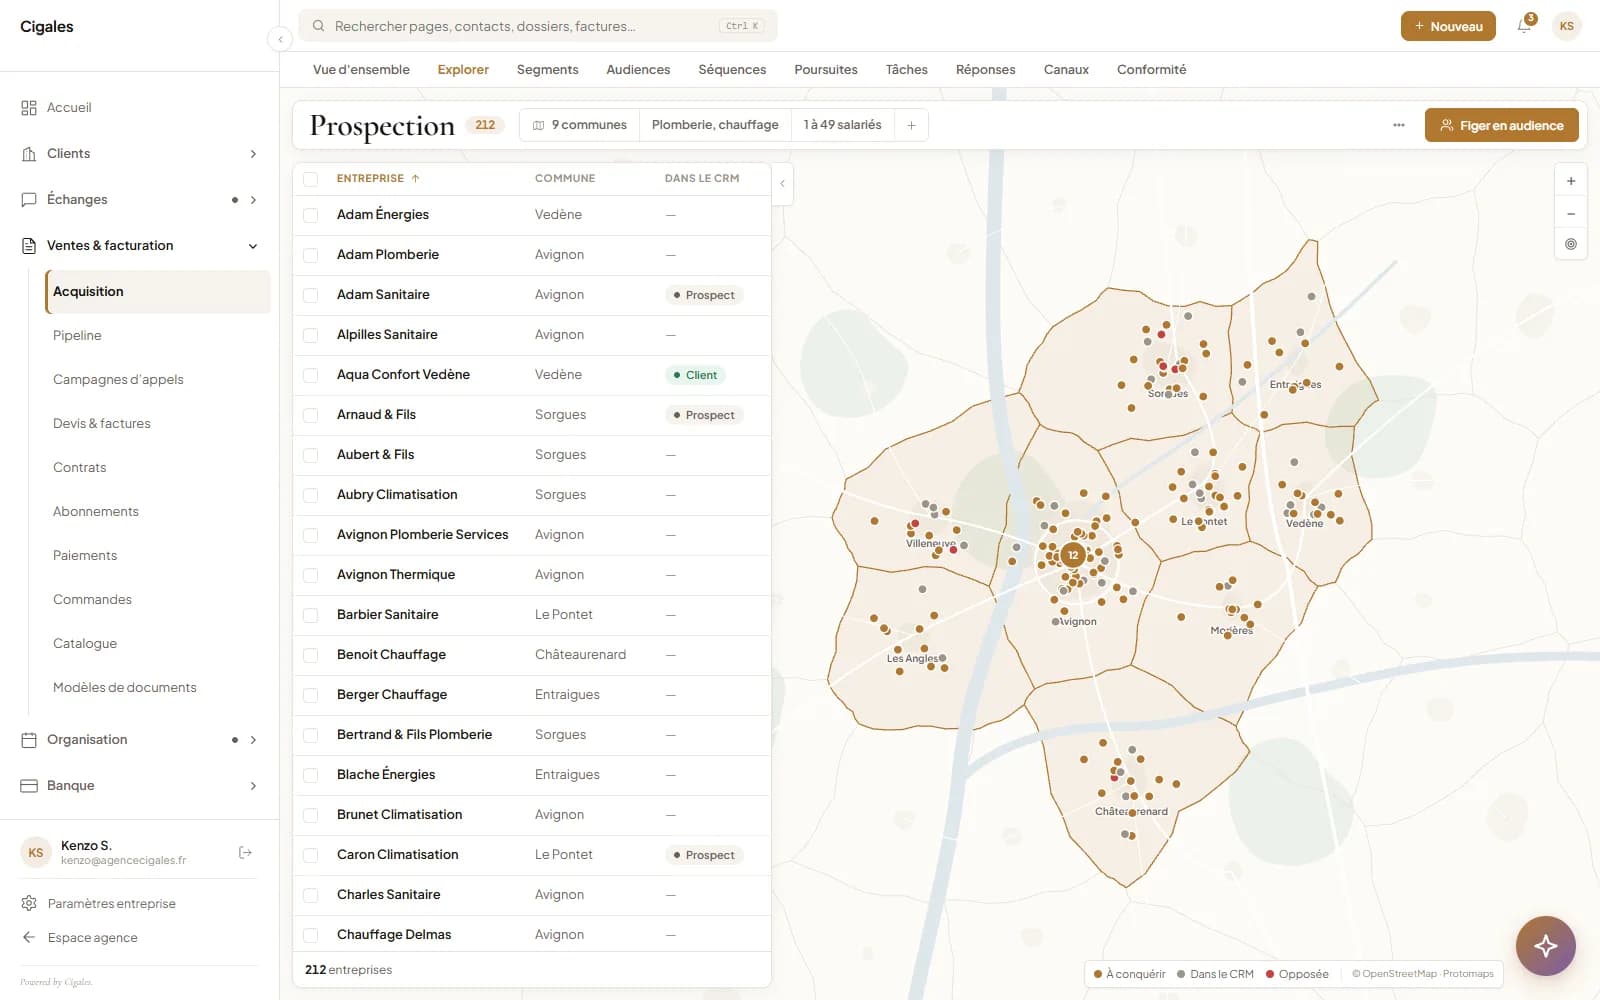The height and width of the screenshot is (1000, 1600).
Task: Open the 1 à 49 salariés filter
Action: pos(842,125)
